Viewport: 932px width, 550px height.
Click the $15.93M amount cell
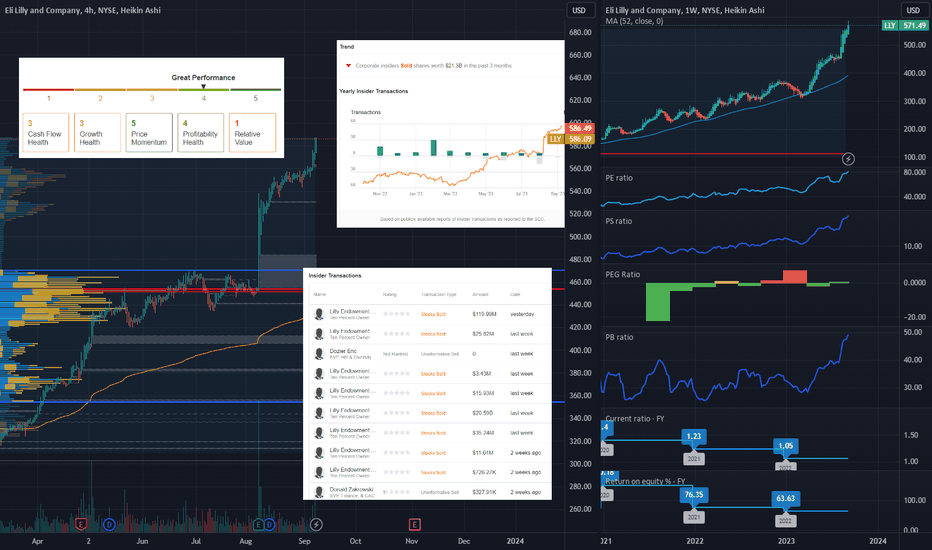pyautogui.click(x=483, y=394)
